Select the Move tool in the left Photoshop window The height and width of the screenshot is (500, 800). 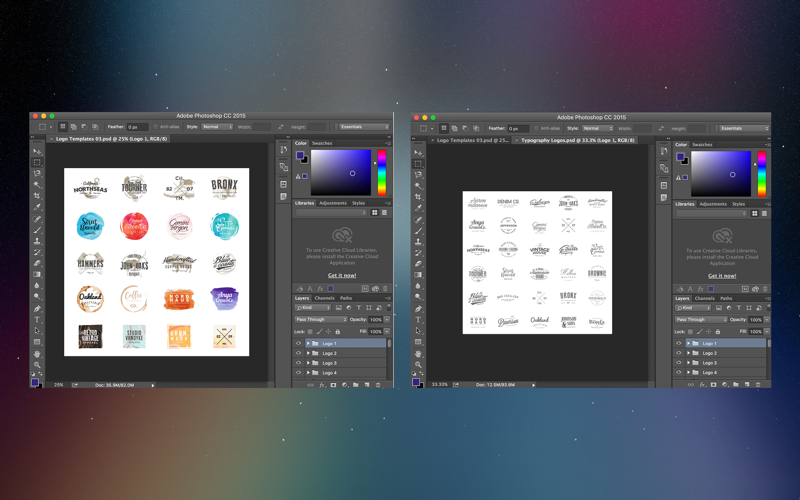[x=37, y=152]
